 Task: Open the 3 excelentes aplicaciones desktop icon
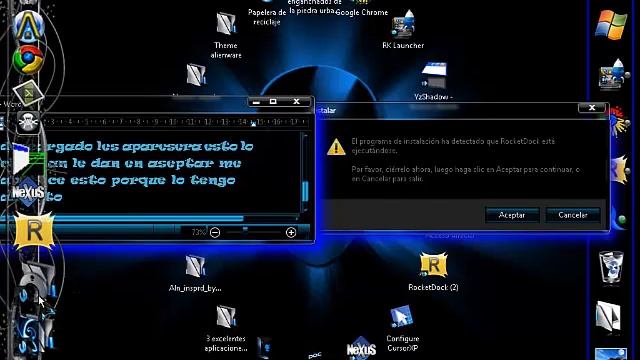tap(226, 329)
